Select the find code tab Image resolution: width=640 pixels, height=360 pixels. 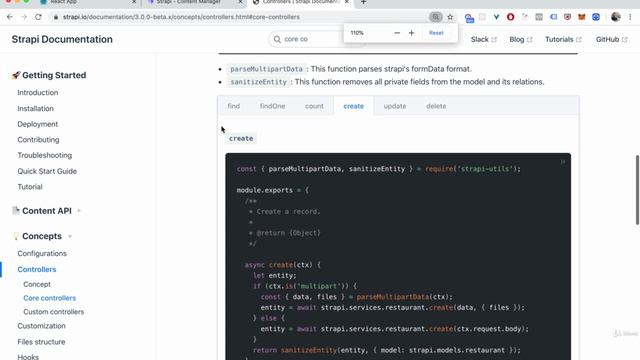234,106
